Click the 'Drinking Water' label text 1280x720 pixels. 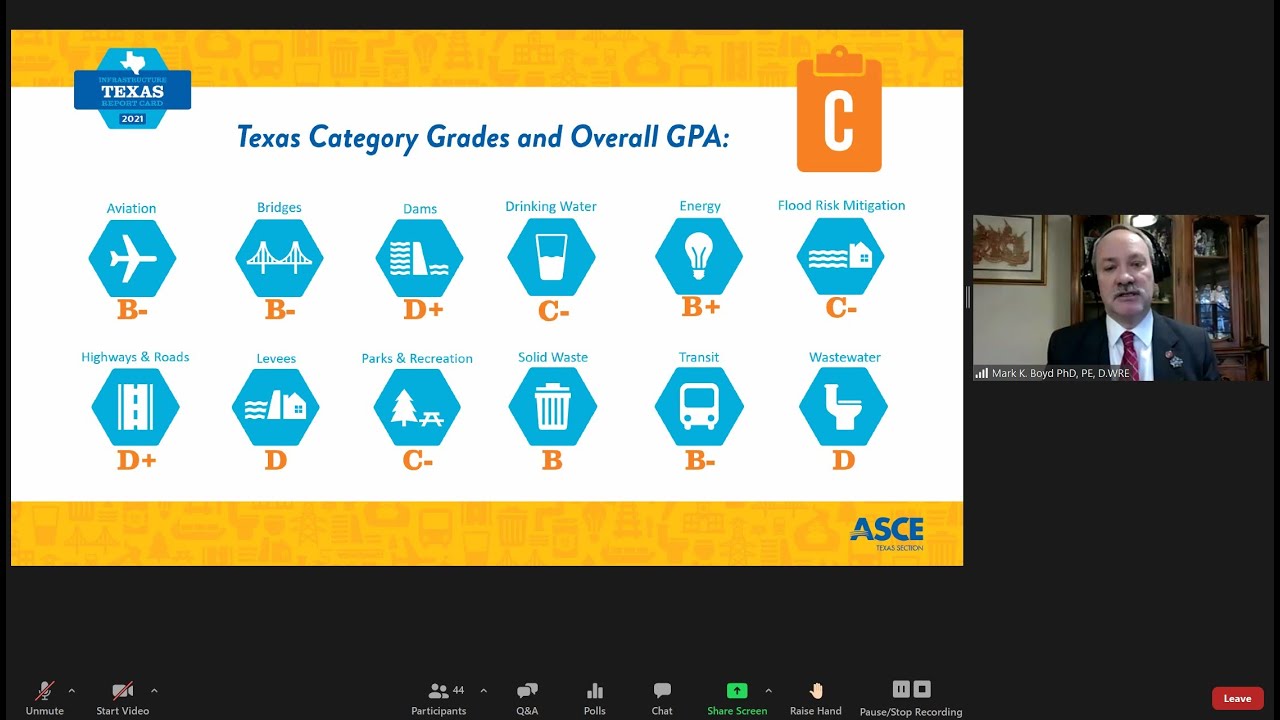(551, 206)
